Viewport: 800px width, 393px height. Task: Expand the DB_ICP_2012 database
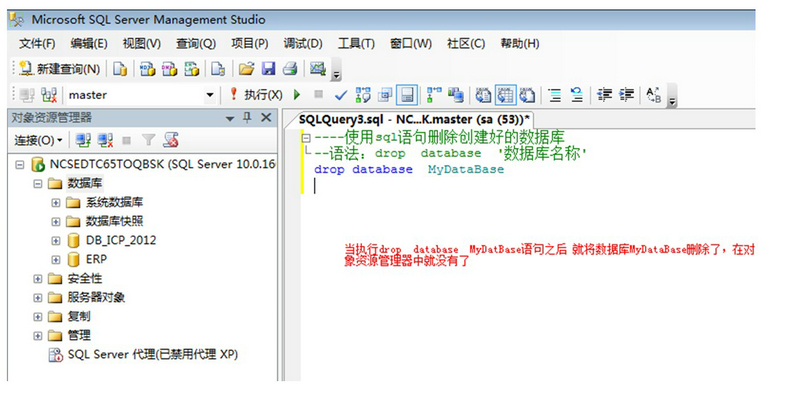(x=56, y=241)
